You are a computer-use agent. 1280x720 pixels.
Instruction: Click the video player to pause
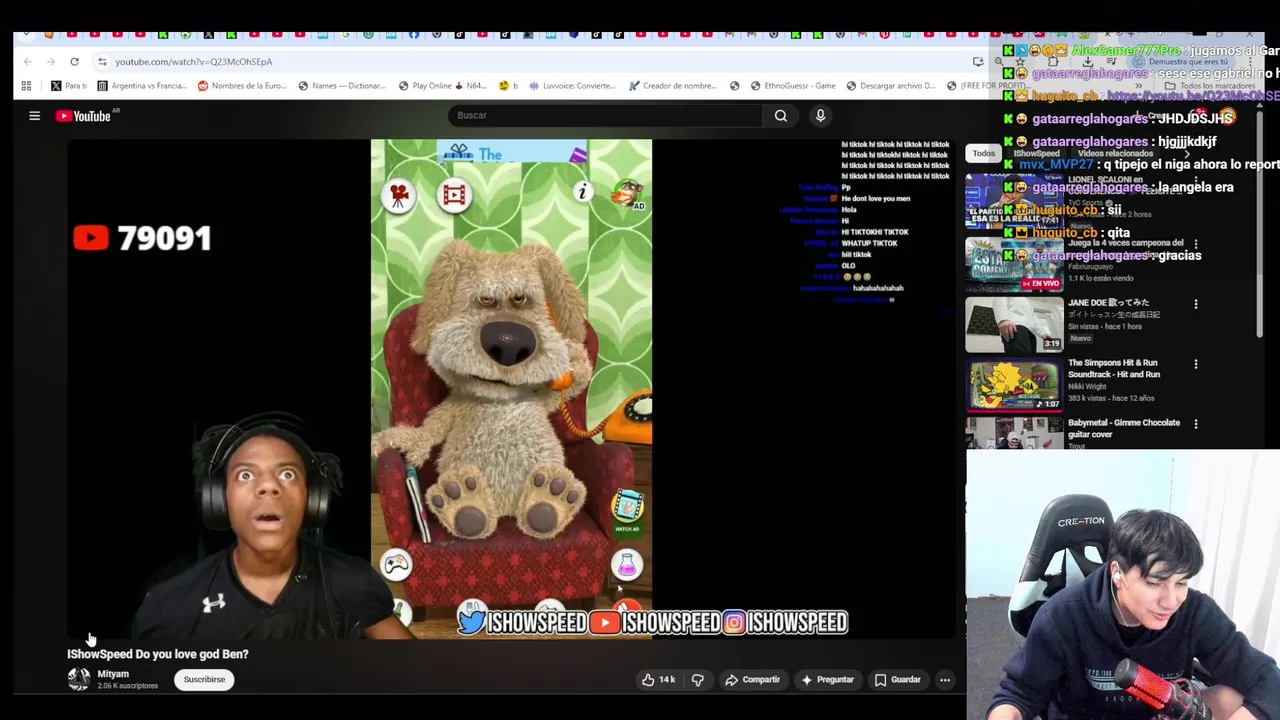click(x=511, y=389)
